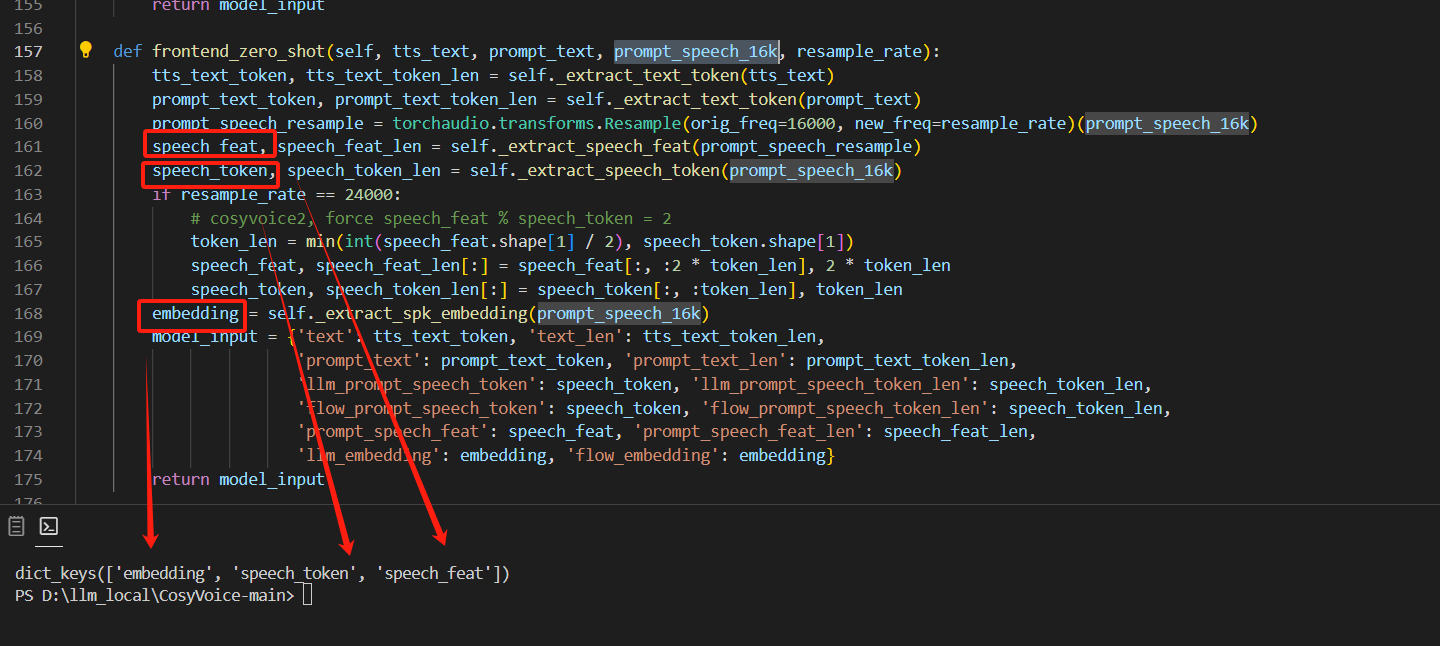
Task: Click red-boxed embedding variable on line 168
Action: [x=195, y=314]
